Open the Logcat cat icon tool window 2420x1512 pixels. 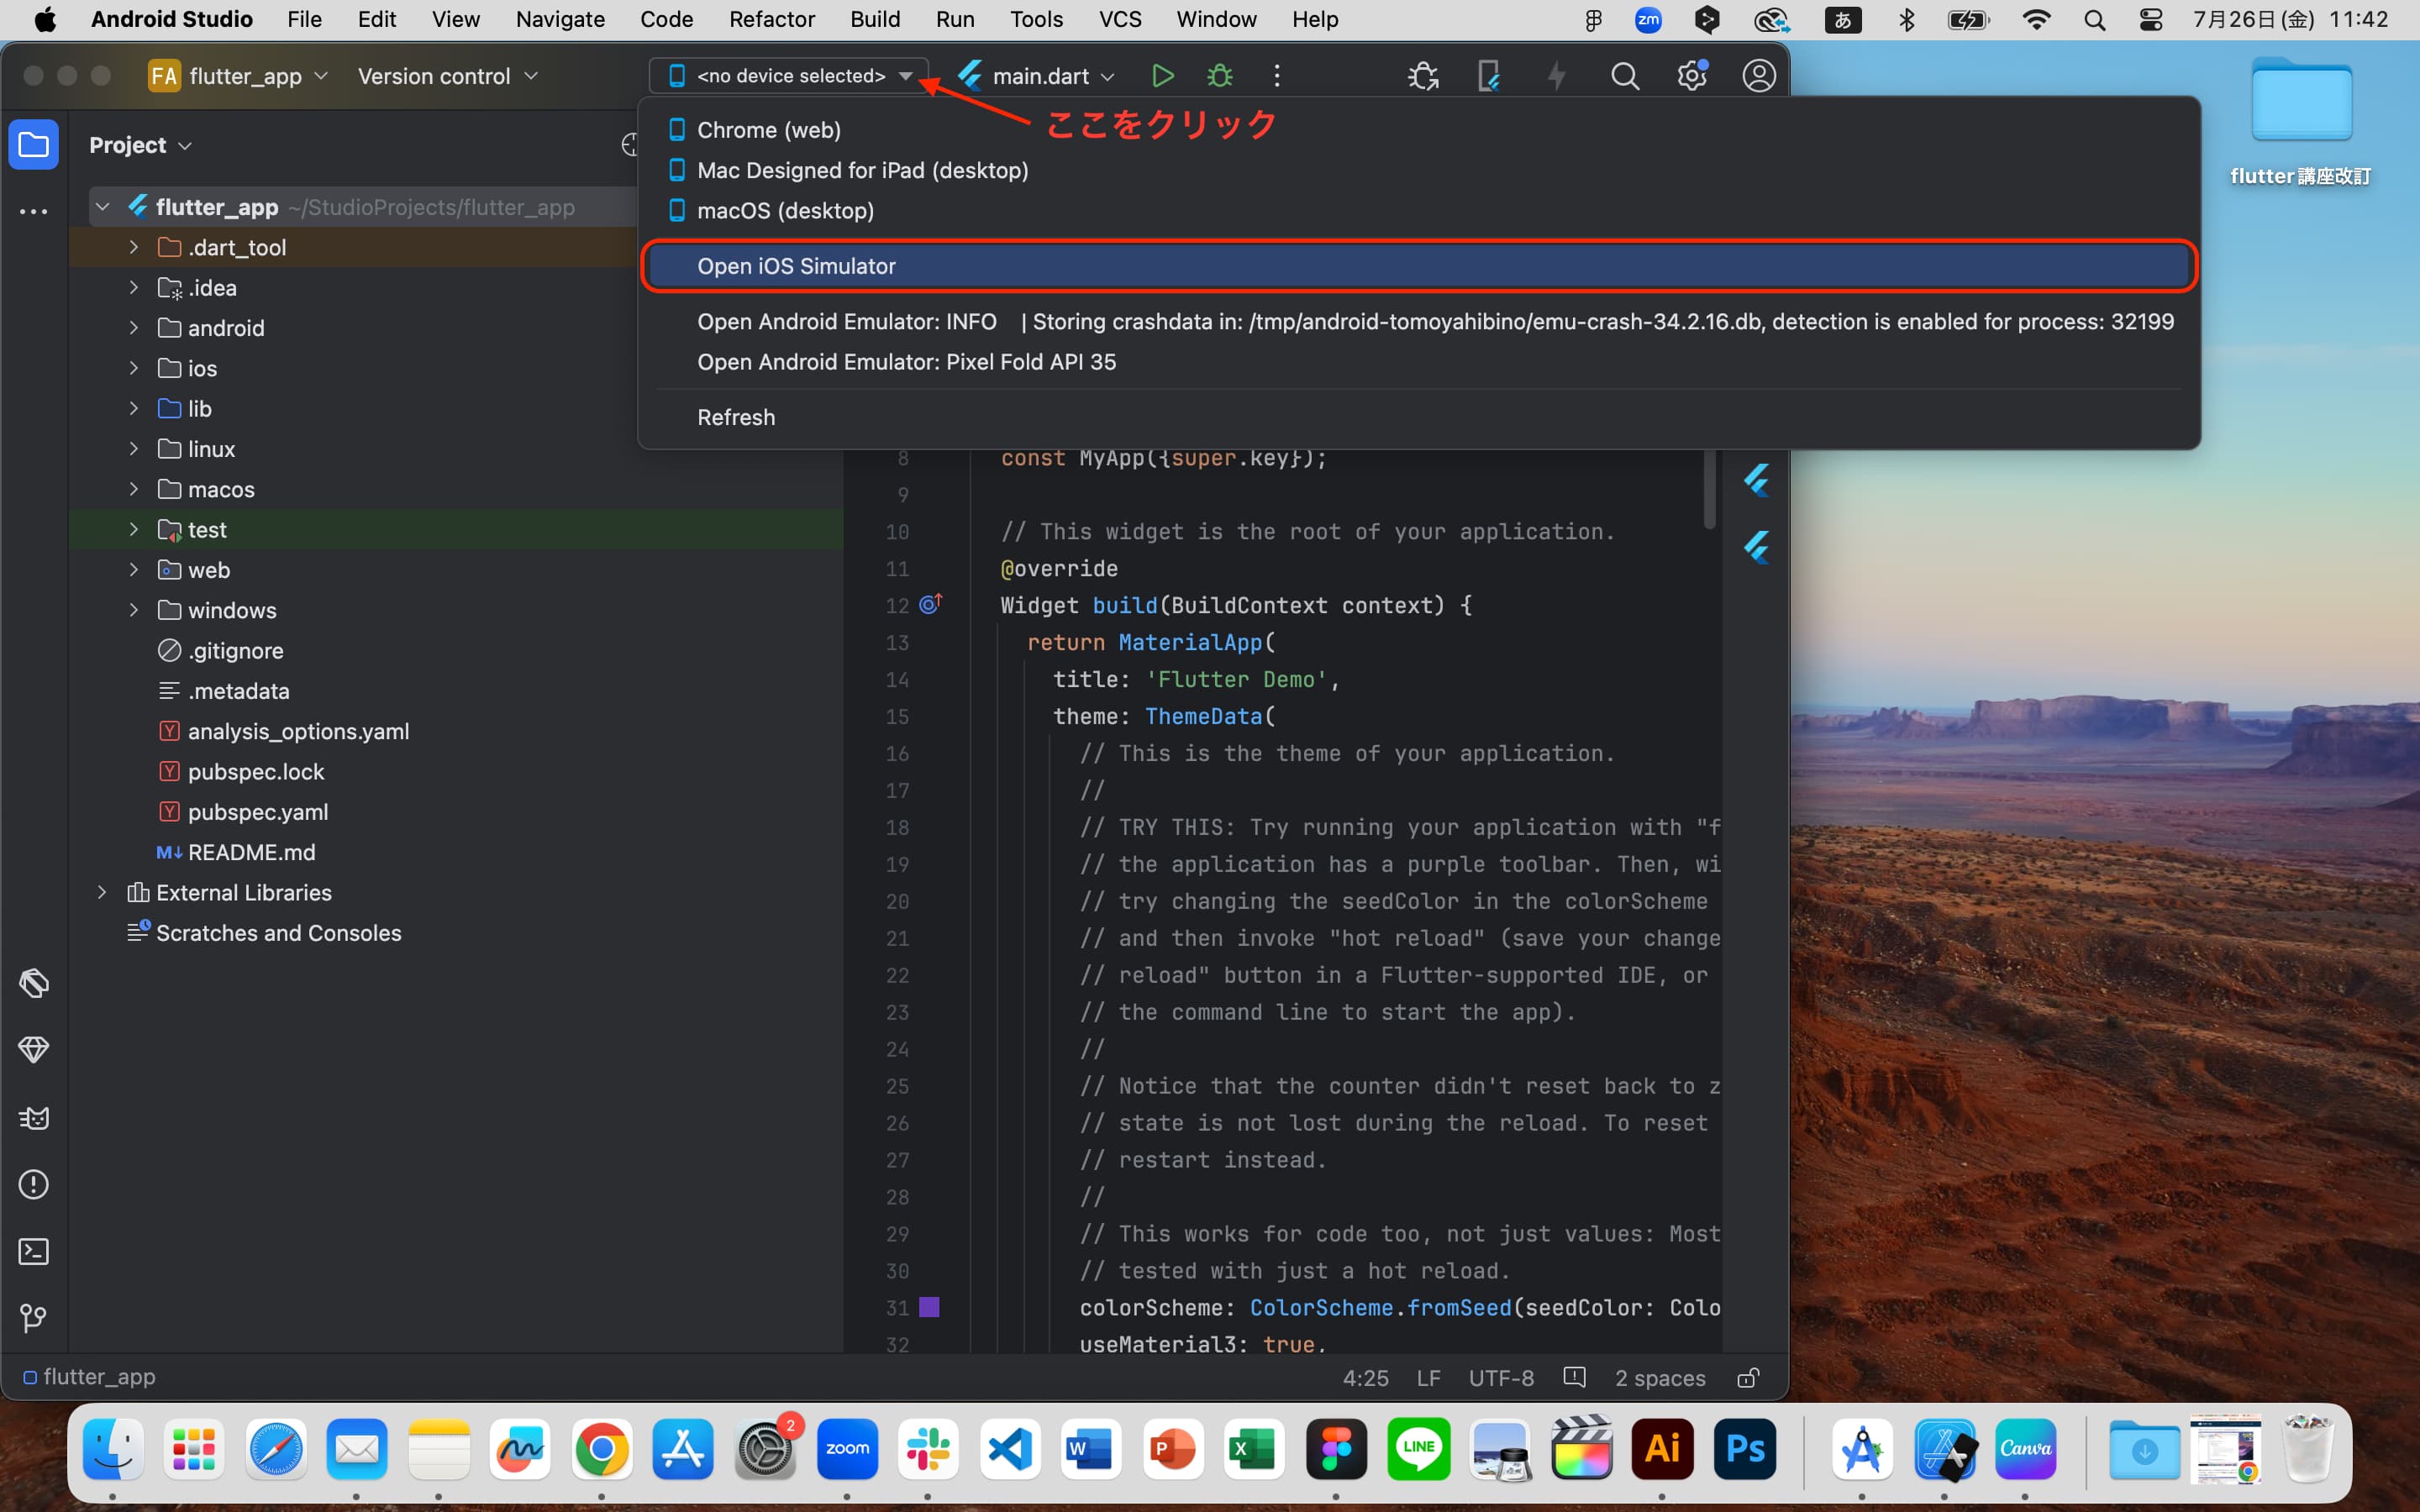coord(34,1117)
